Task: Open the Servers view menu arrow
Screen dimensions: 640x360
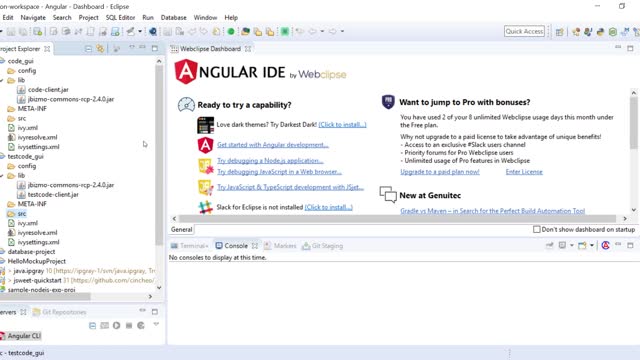Action: (x=156, y=324)
